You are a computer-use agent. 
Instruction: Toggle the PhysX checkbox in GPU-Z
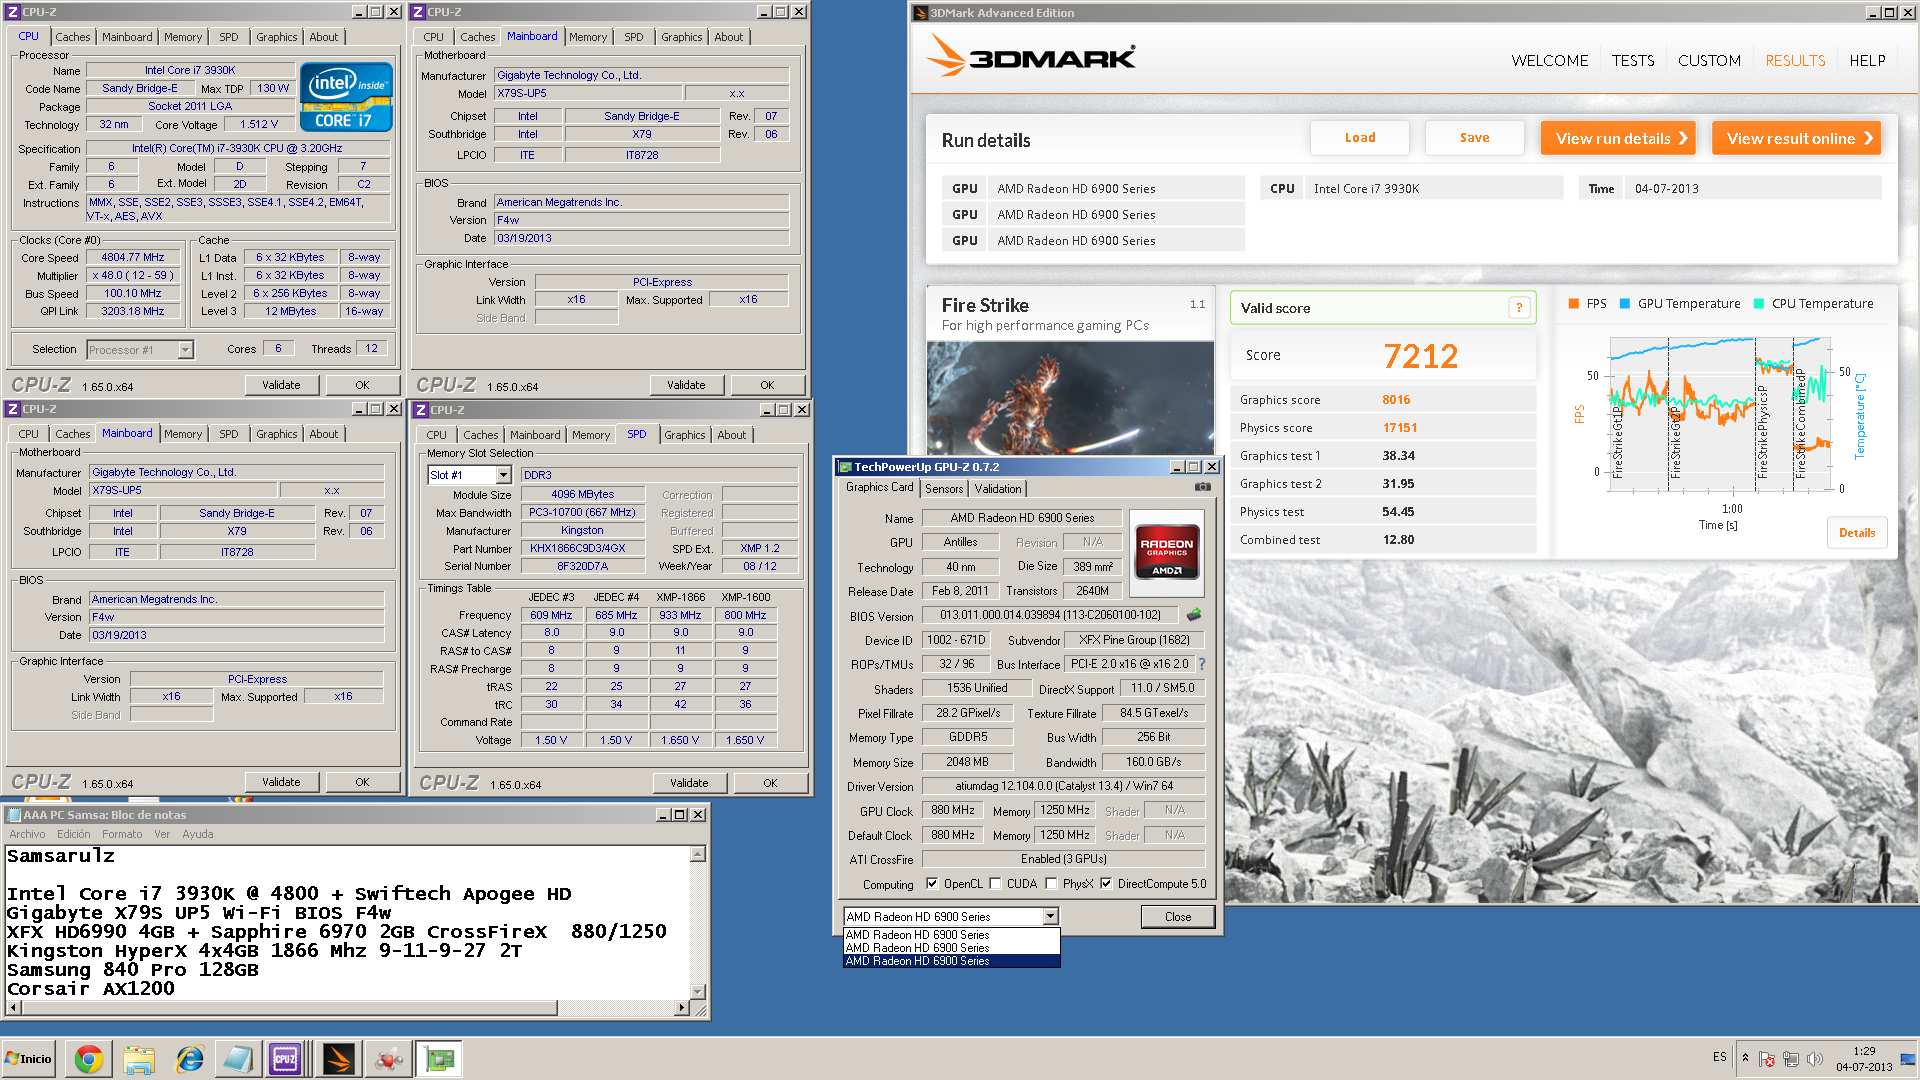[x=1051, y=884]
